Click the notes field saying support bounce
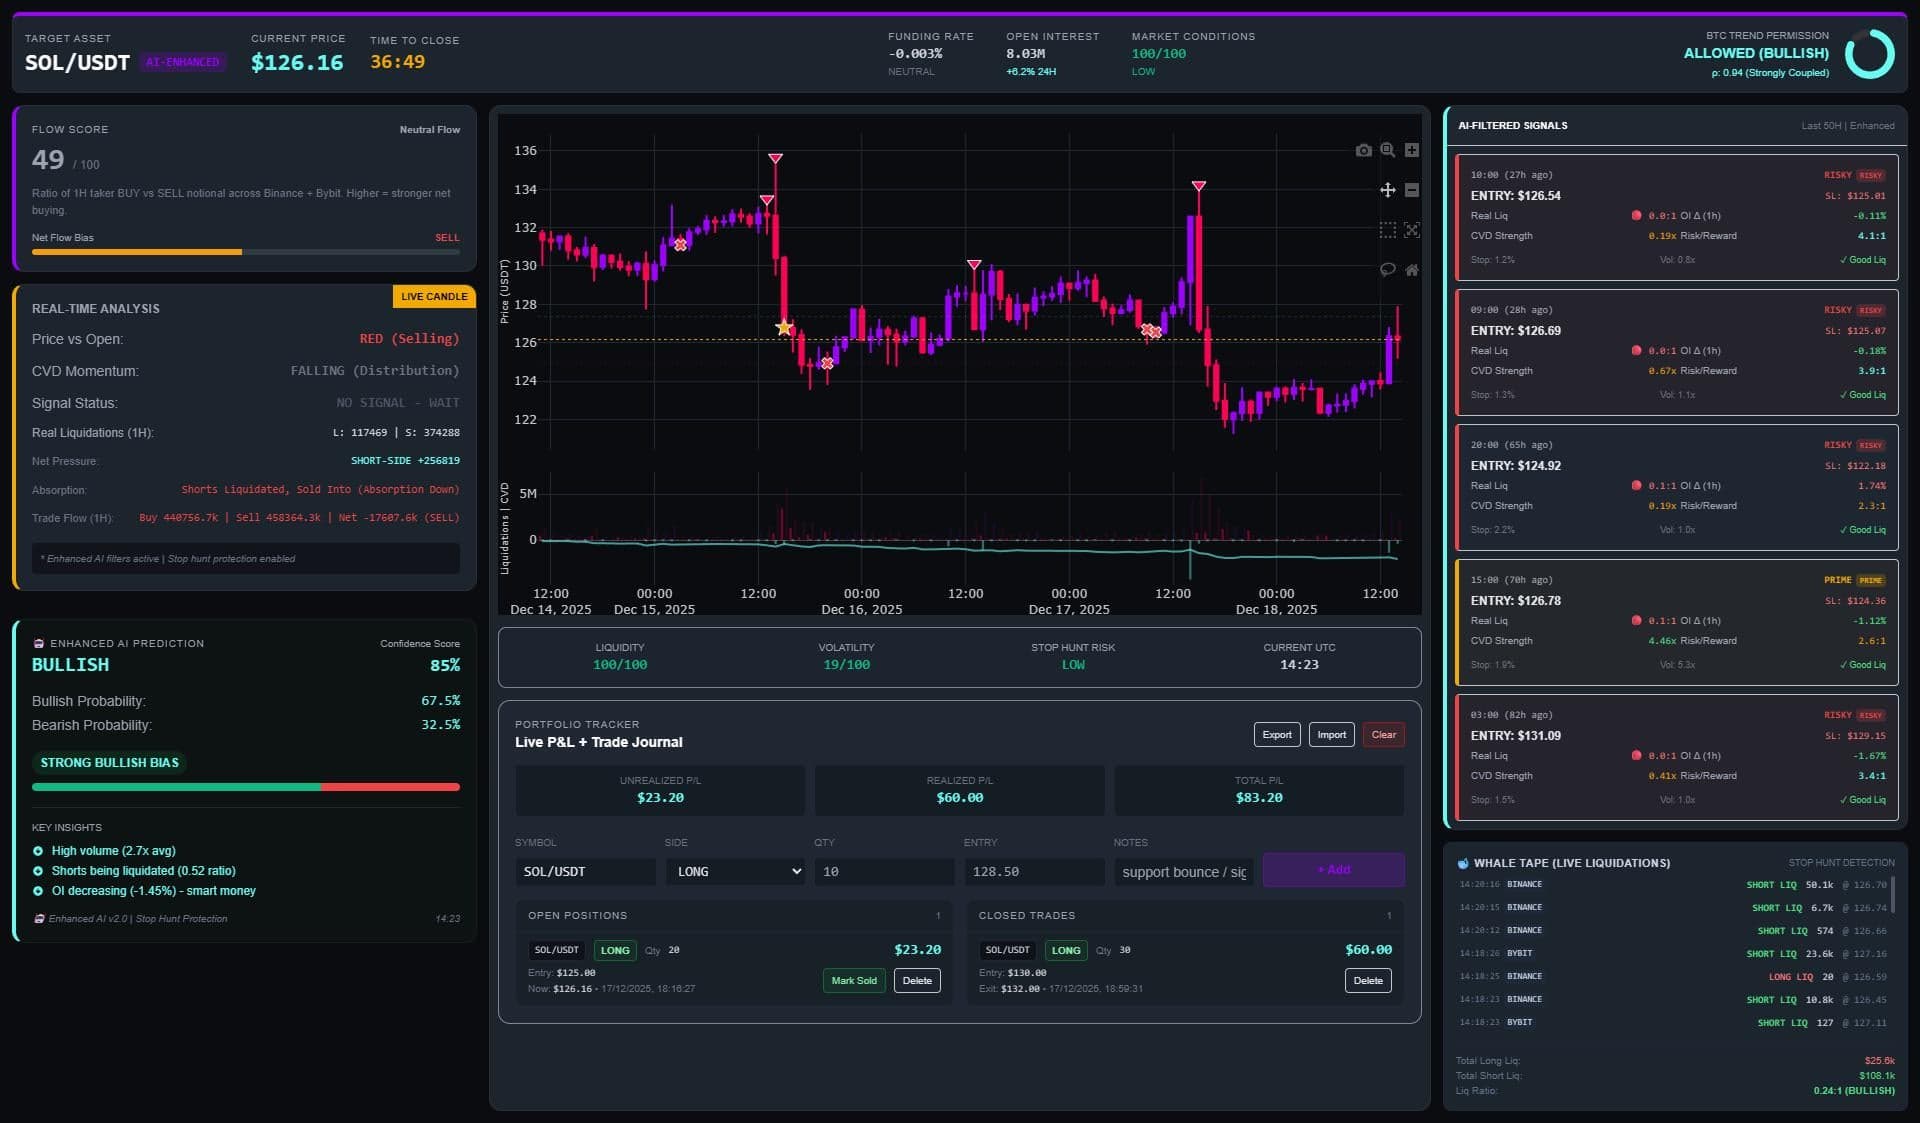 [x=1184, y=871]
